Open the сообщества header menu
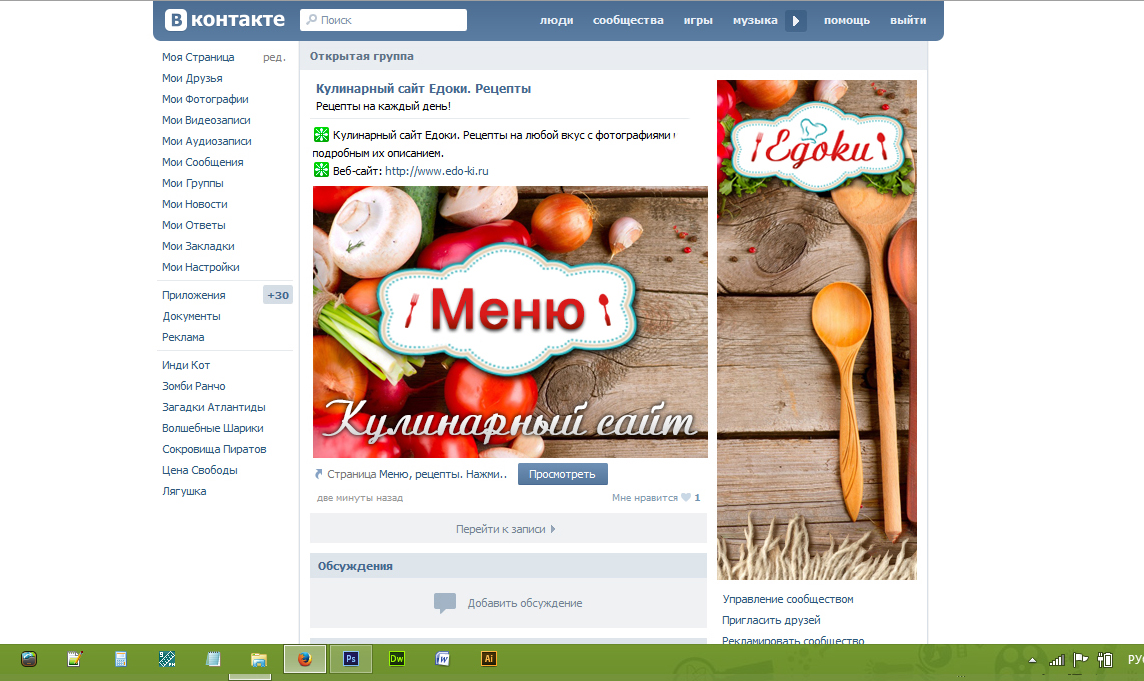This screenshot has width=1144, height=681. point(628,20)
